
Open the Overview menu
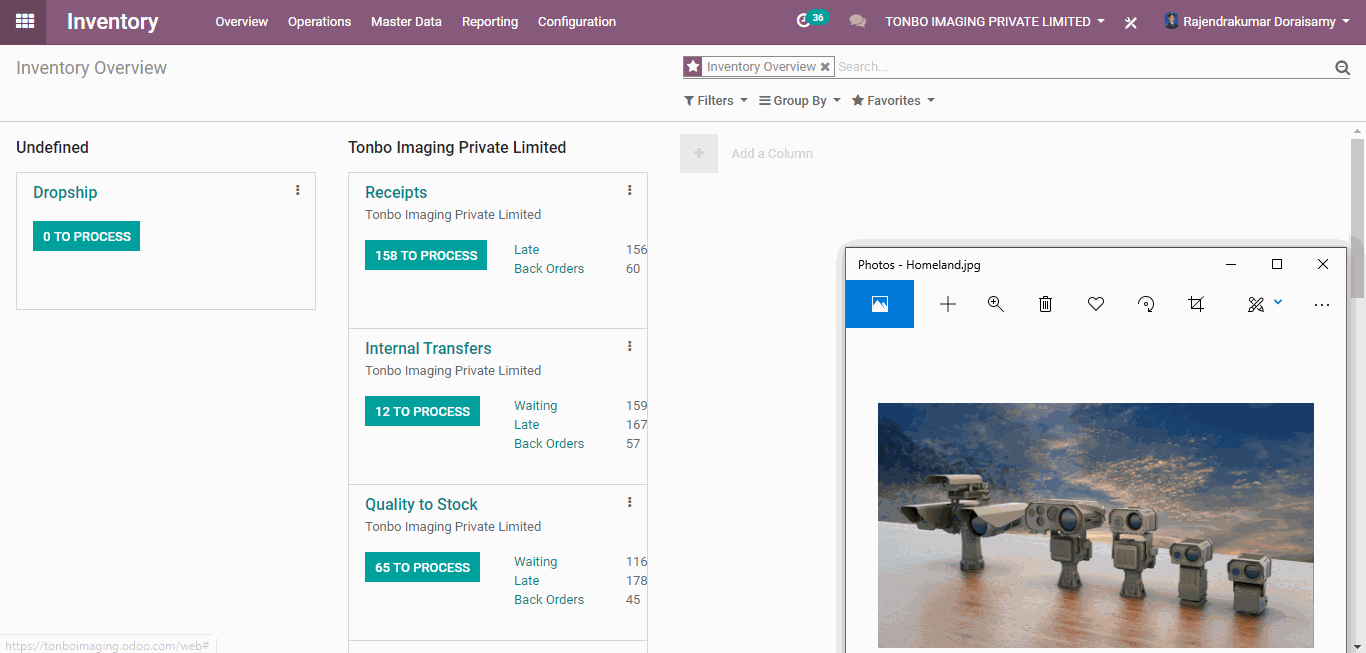coord(242,21)
